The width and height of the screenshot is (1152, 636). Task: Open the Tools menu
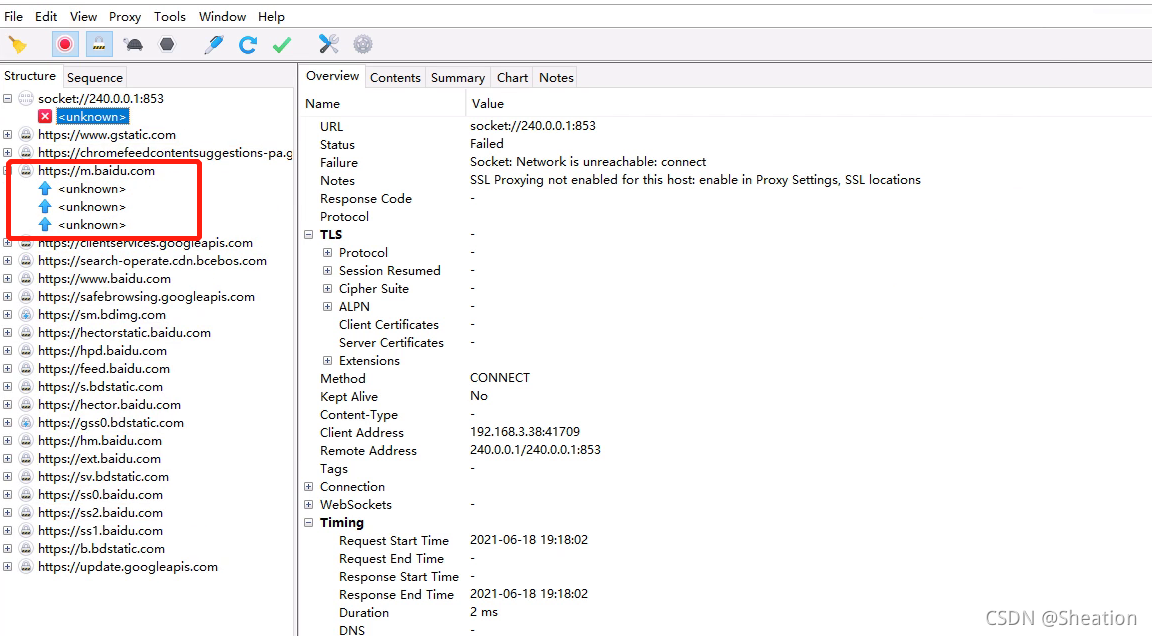click(170, 16)
